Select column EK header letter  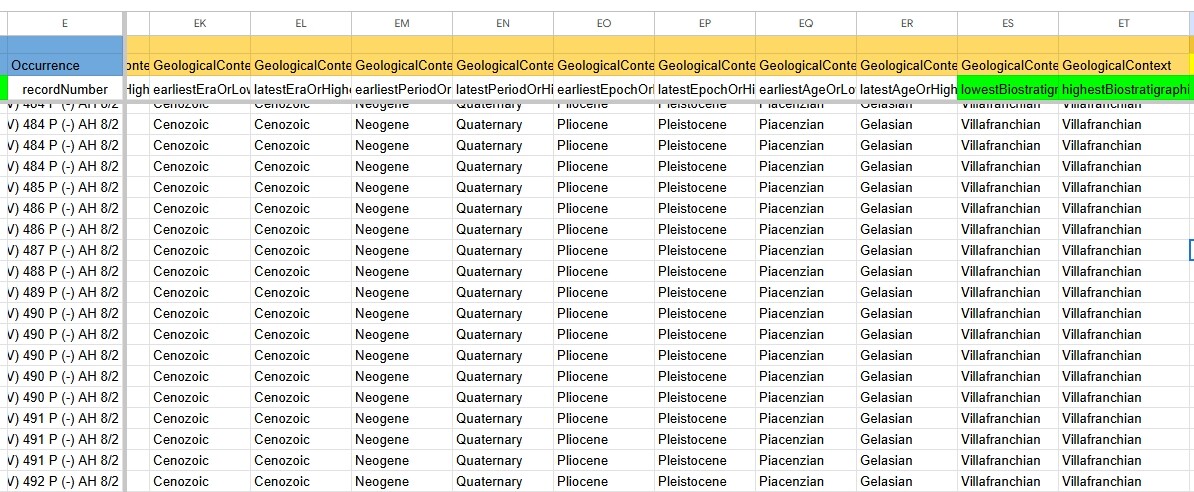point(200,22)
